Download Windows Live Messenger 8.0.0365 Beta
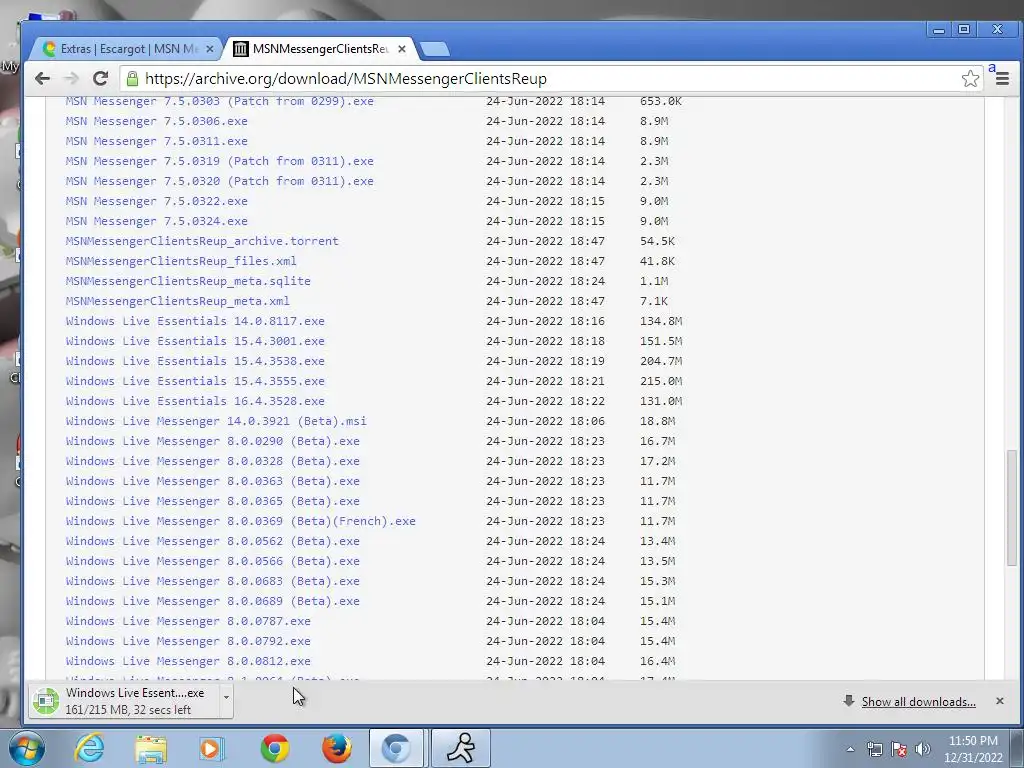 [213, 501]
